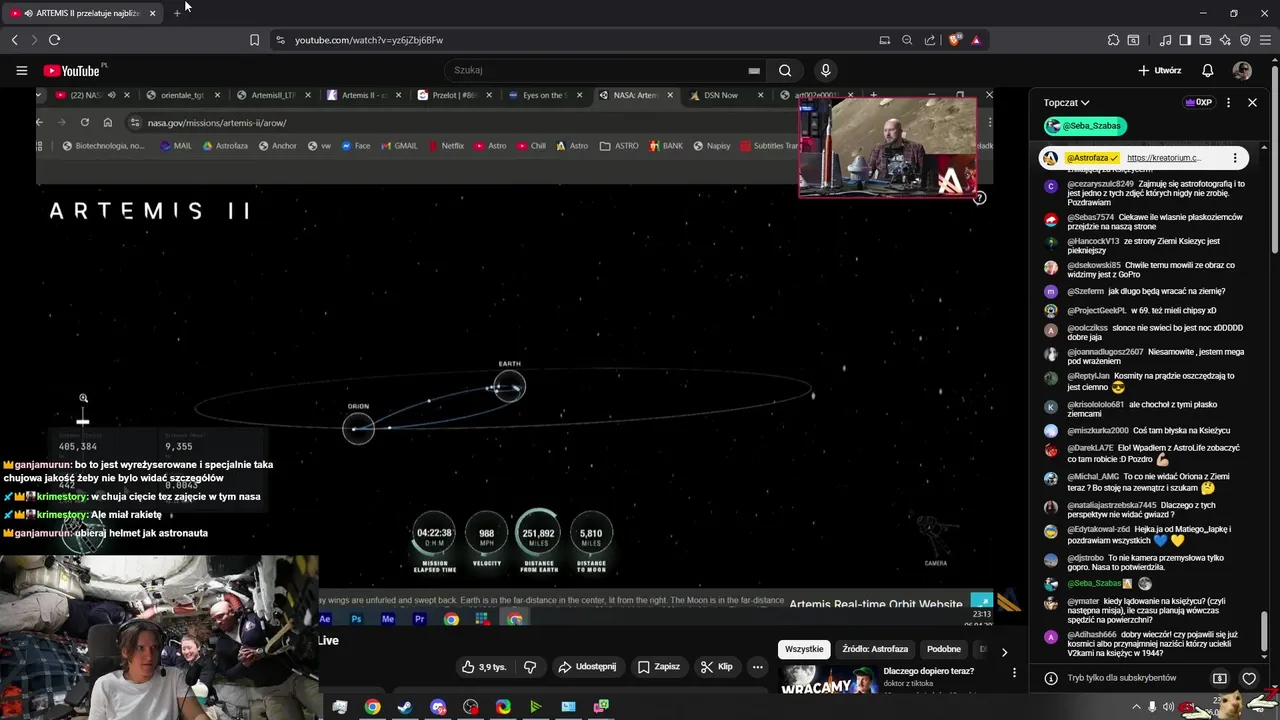Viewport: 1280px width, 720px height.
Task: Dislike the video
Action: pos(530,667)
